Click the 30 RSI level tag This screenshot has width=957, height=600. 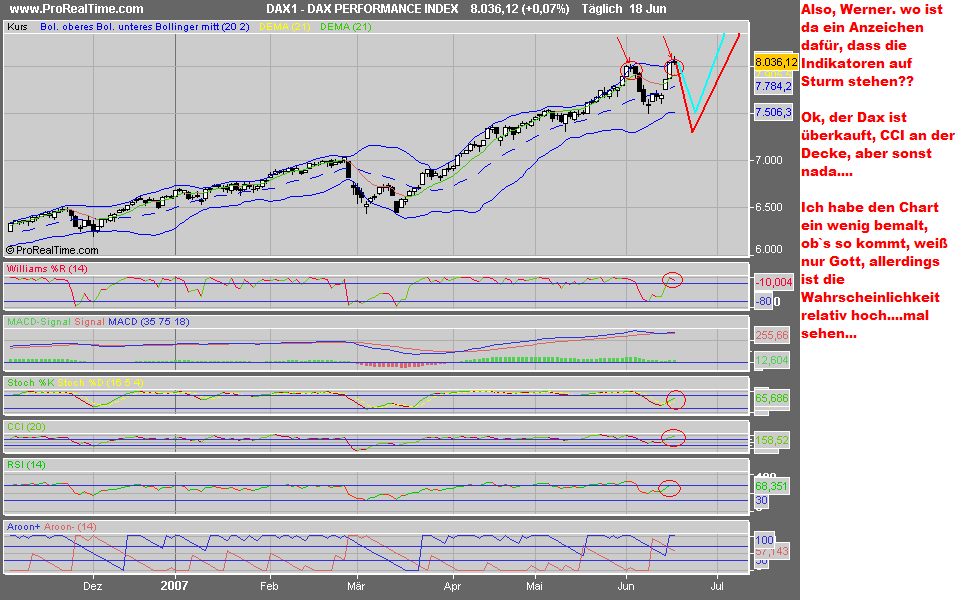(x=761, y=500)
